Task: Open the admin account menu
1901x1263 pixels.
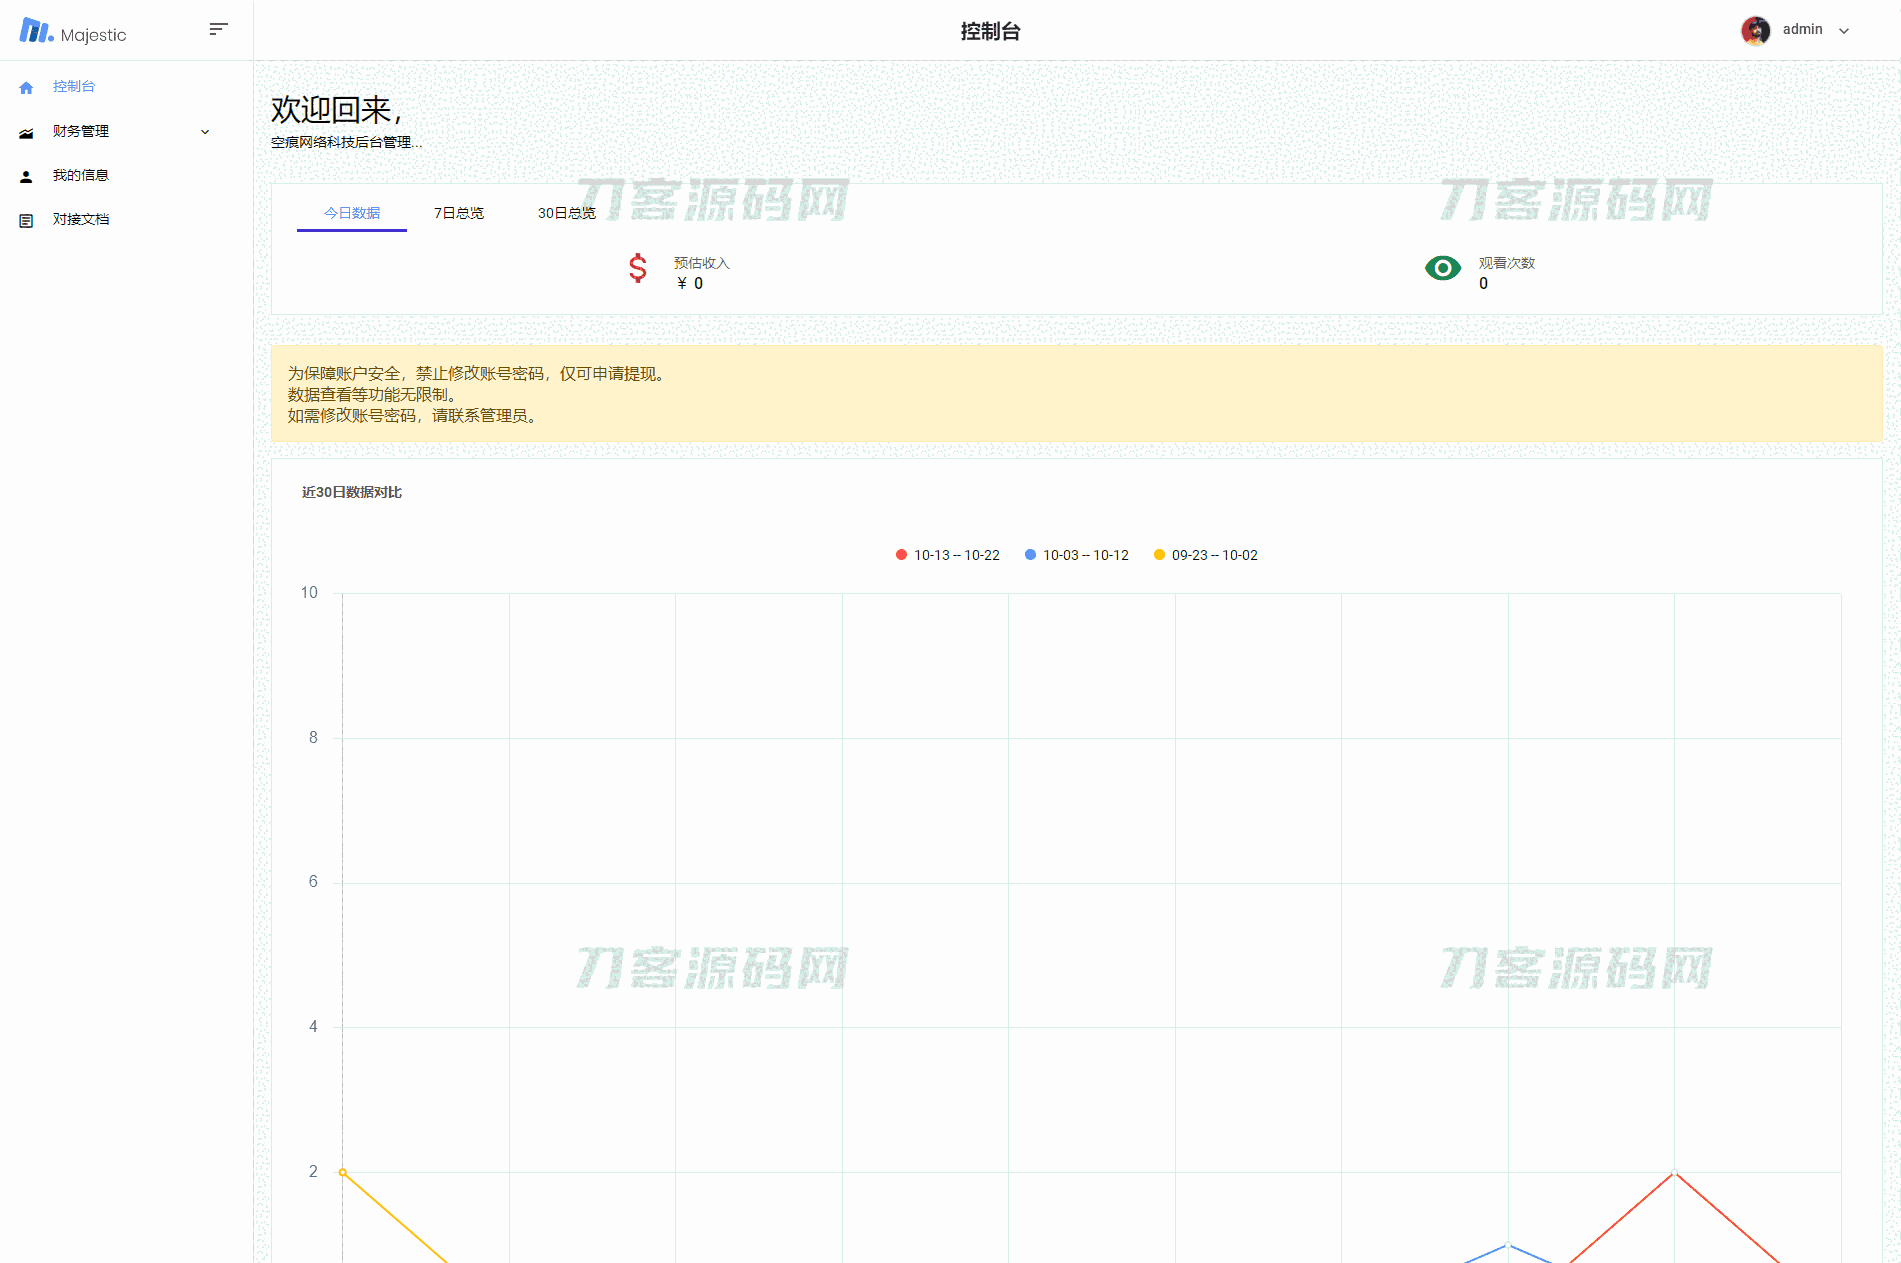Action: click(1802, 30)
